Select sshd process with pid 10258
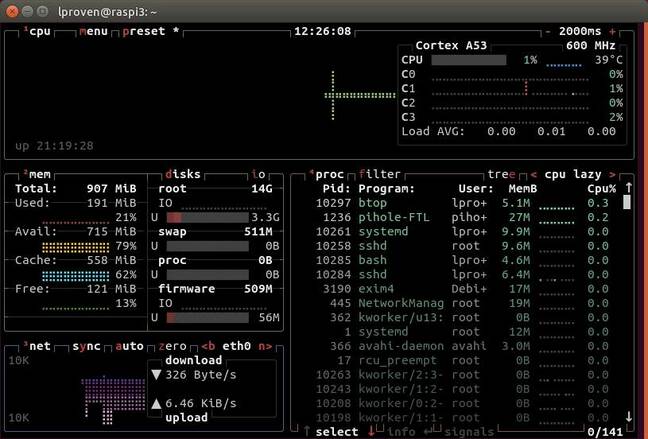The width and height of the screenshot is (648, 439). pyautogui.click(x=462, y=246)
